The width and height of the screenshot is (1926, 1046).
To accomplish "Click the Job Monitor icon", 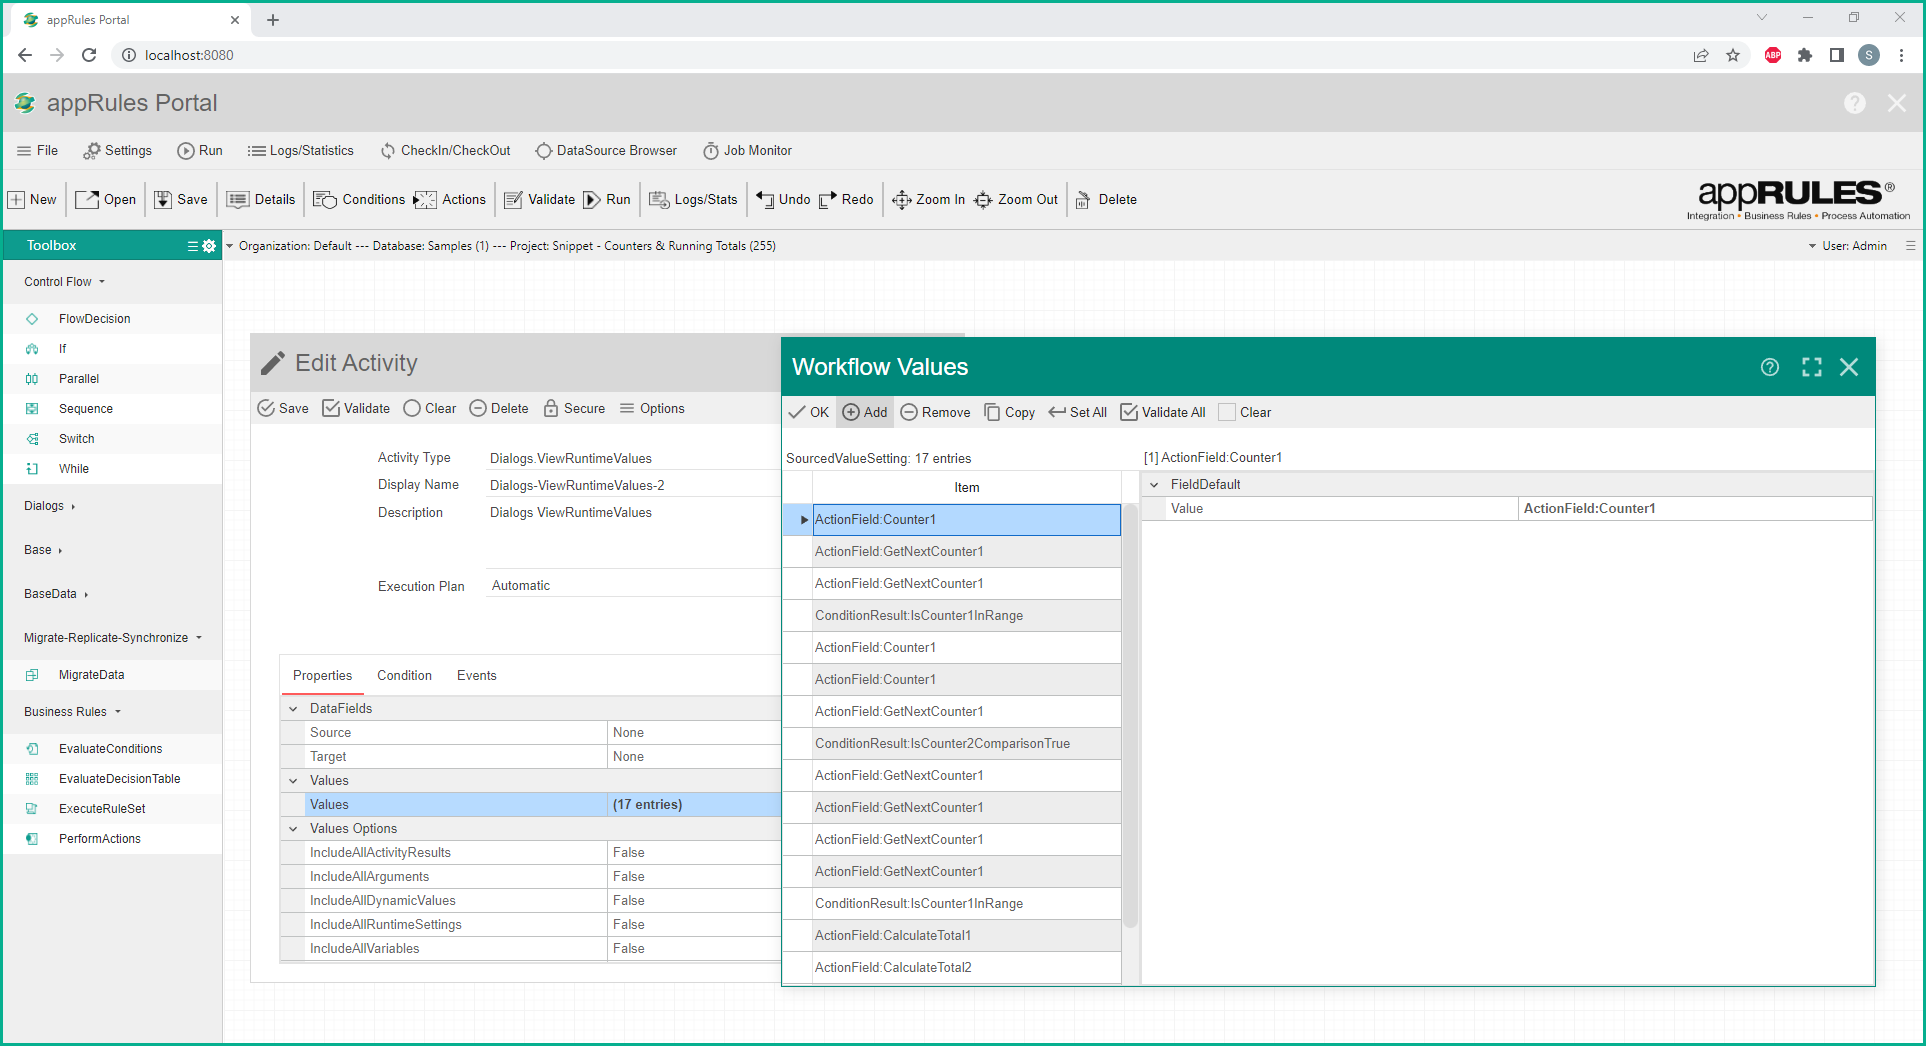I will 710,151.
